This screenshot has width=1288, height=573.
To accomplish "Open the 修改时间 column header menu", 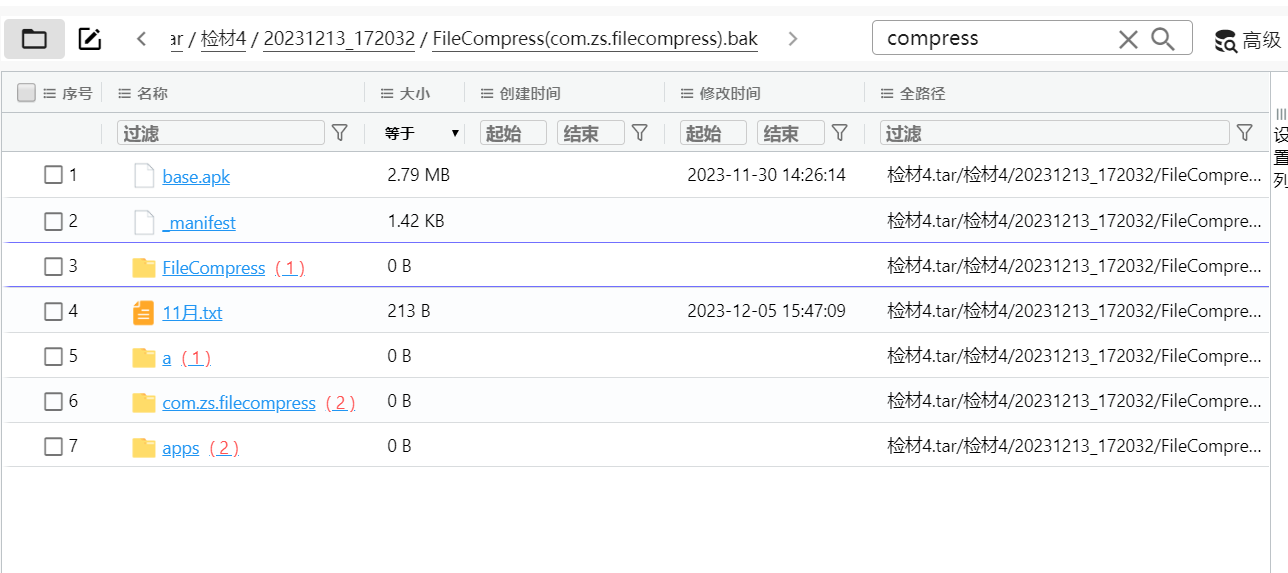I will (x=687, y=93).
